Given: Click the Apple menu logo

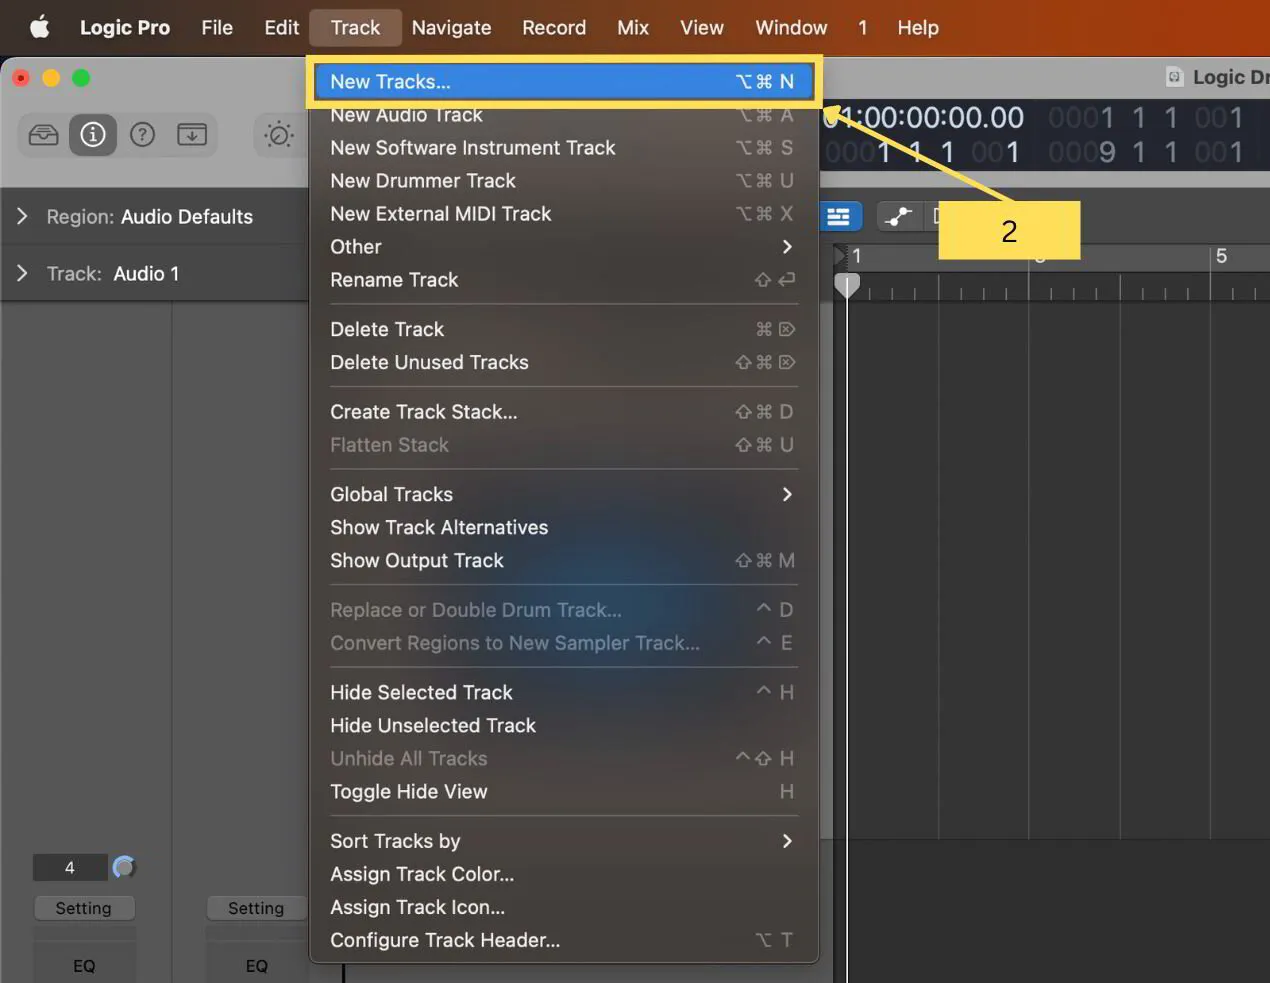Looking at the screenshot, I should pos(39,27).
